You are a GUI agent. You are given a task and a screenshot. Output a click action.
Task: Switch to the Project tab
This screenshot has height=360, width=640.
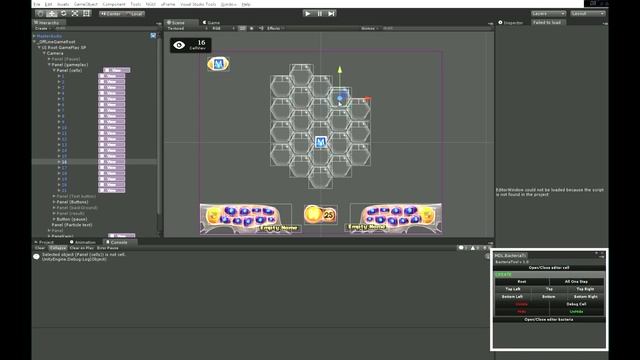(x=44, y=242)
